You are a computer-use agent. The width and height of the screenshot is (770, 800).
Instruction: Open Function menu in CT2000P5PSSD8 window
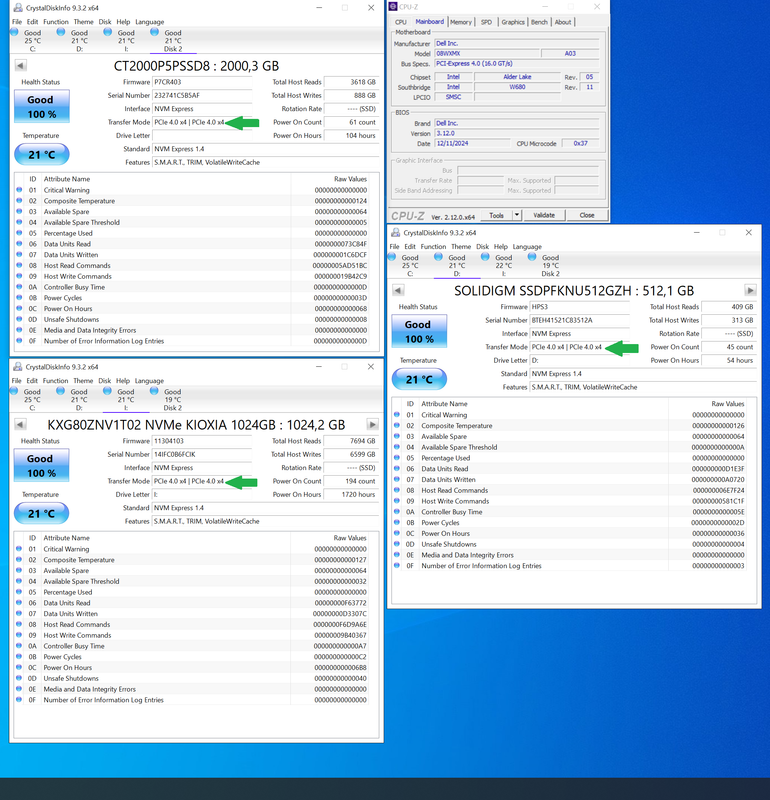point(56,22)
